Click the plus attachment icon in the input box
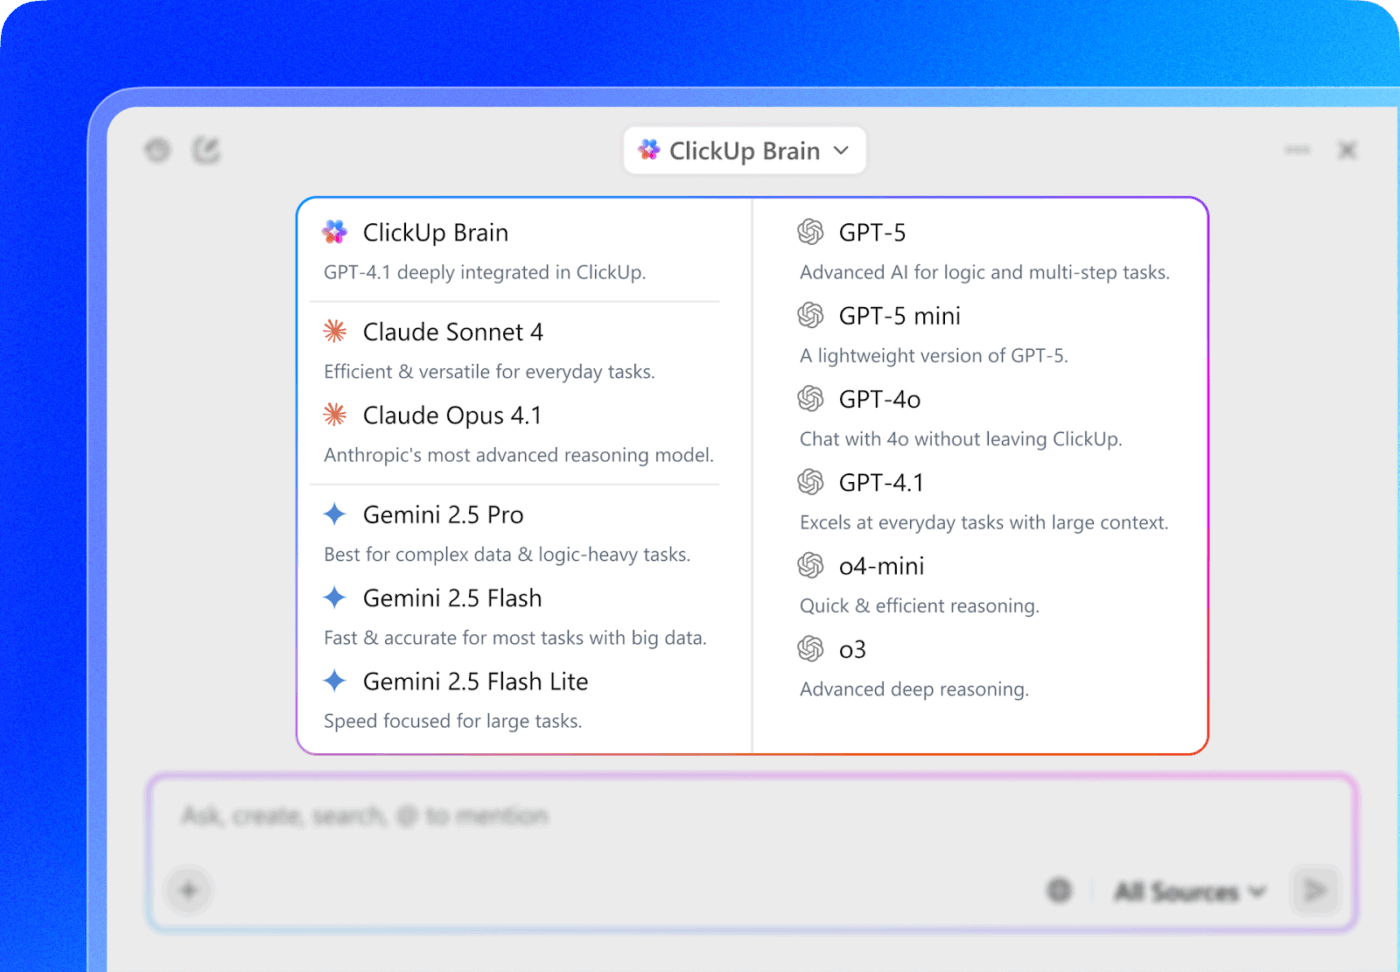Screen dimensions: 1400x972 (x=187, y=889)
